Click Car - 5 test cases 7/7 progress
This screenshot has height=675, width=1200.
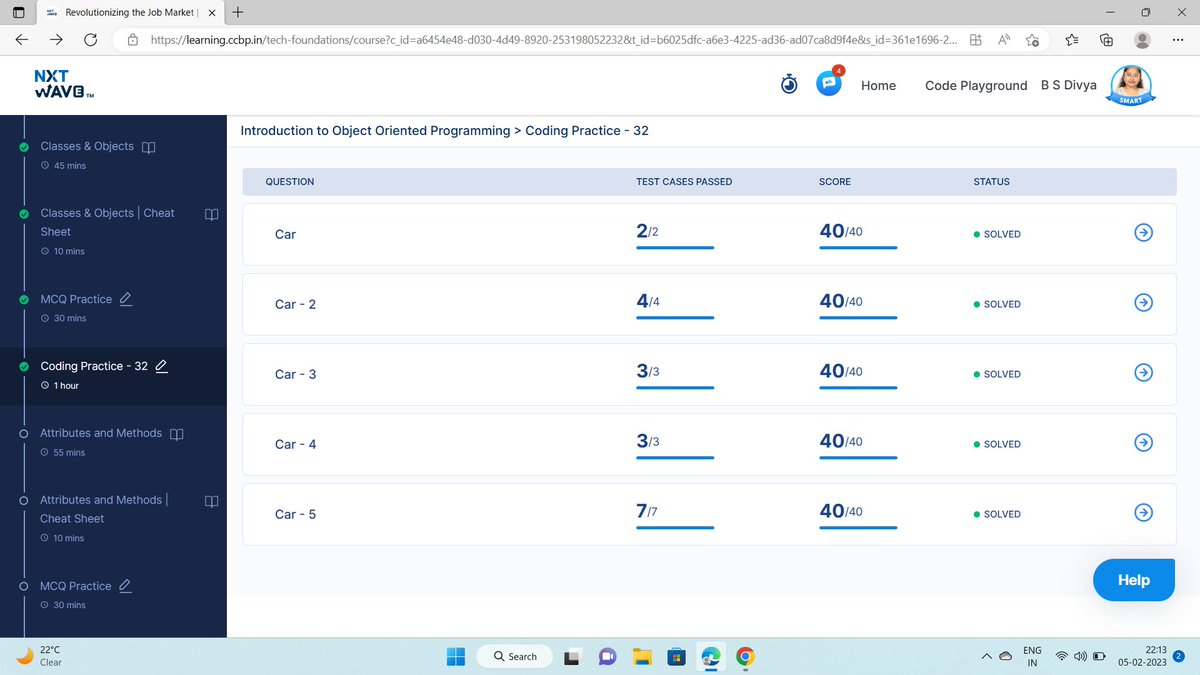point(674,514)
